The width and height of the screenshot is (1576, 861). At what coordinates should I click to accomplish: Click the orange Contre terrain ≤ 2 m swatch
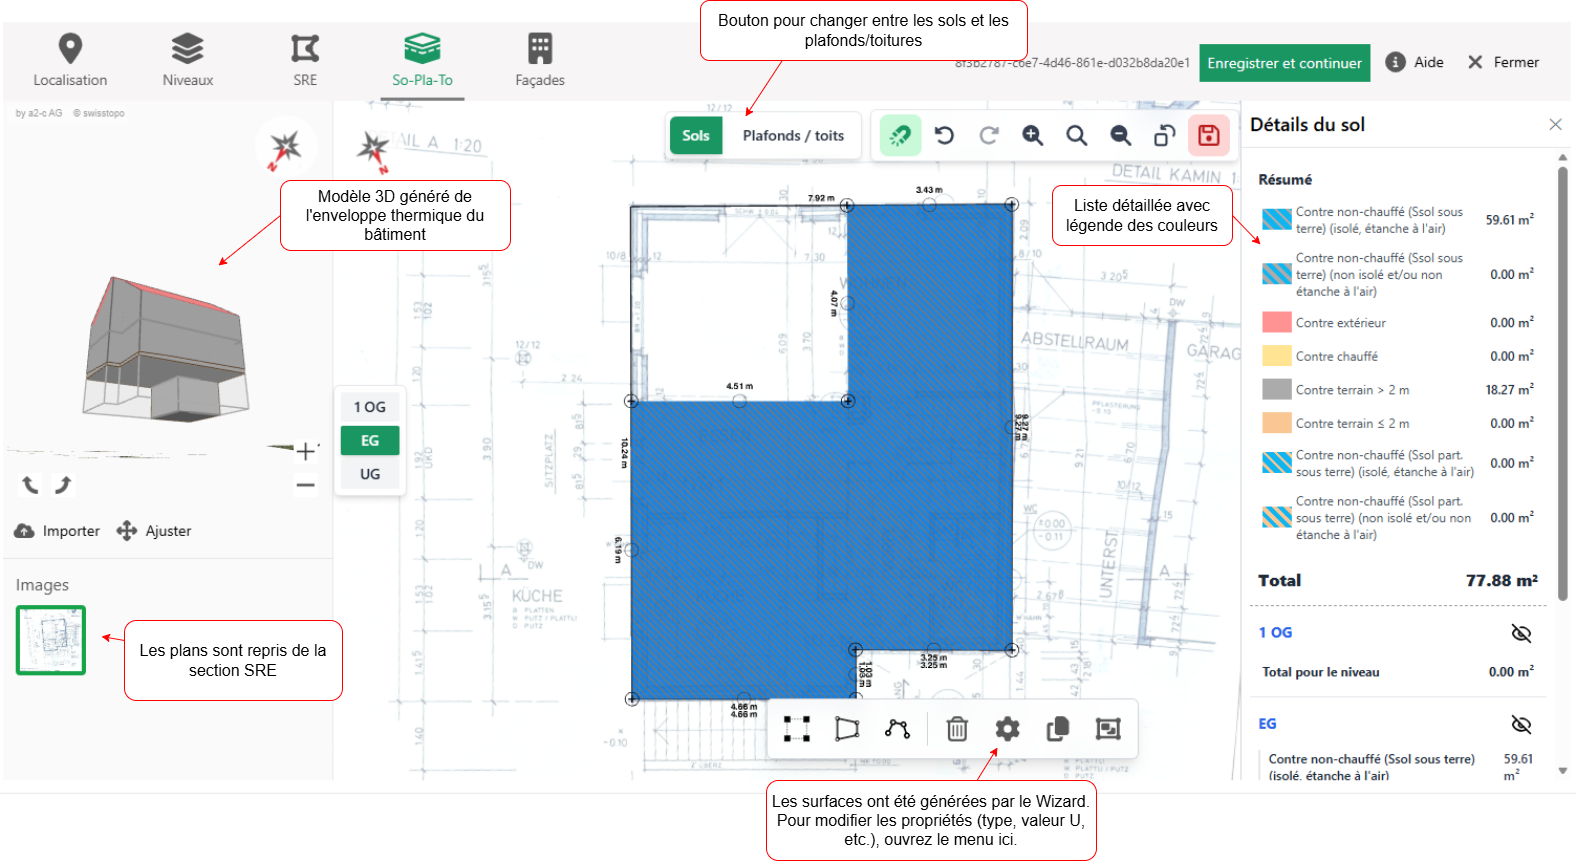point(1277,422)
